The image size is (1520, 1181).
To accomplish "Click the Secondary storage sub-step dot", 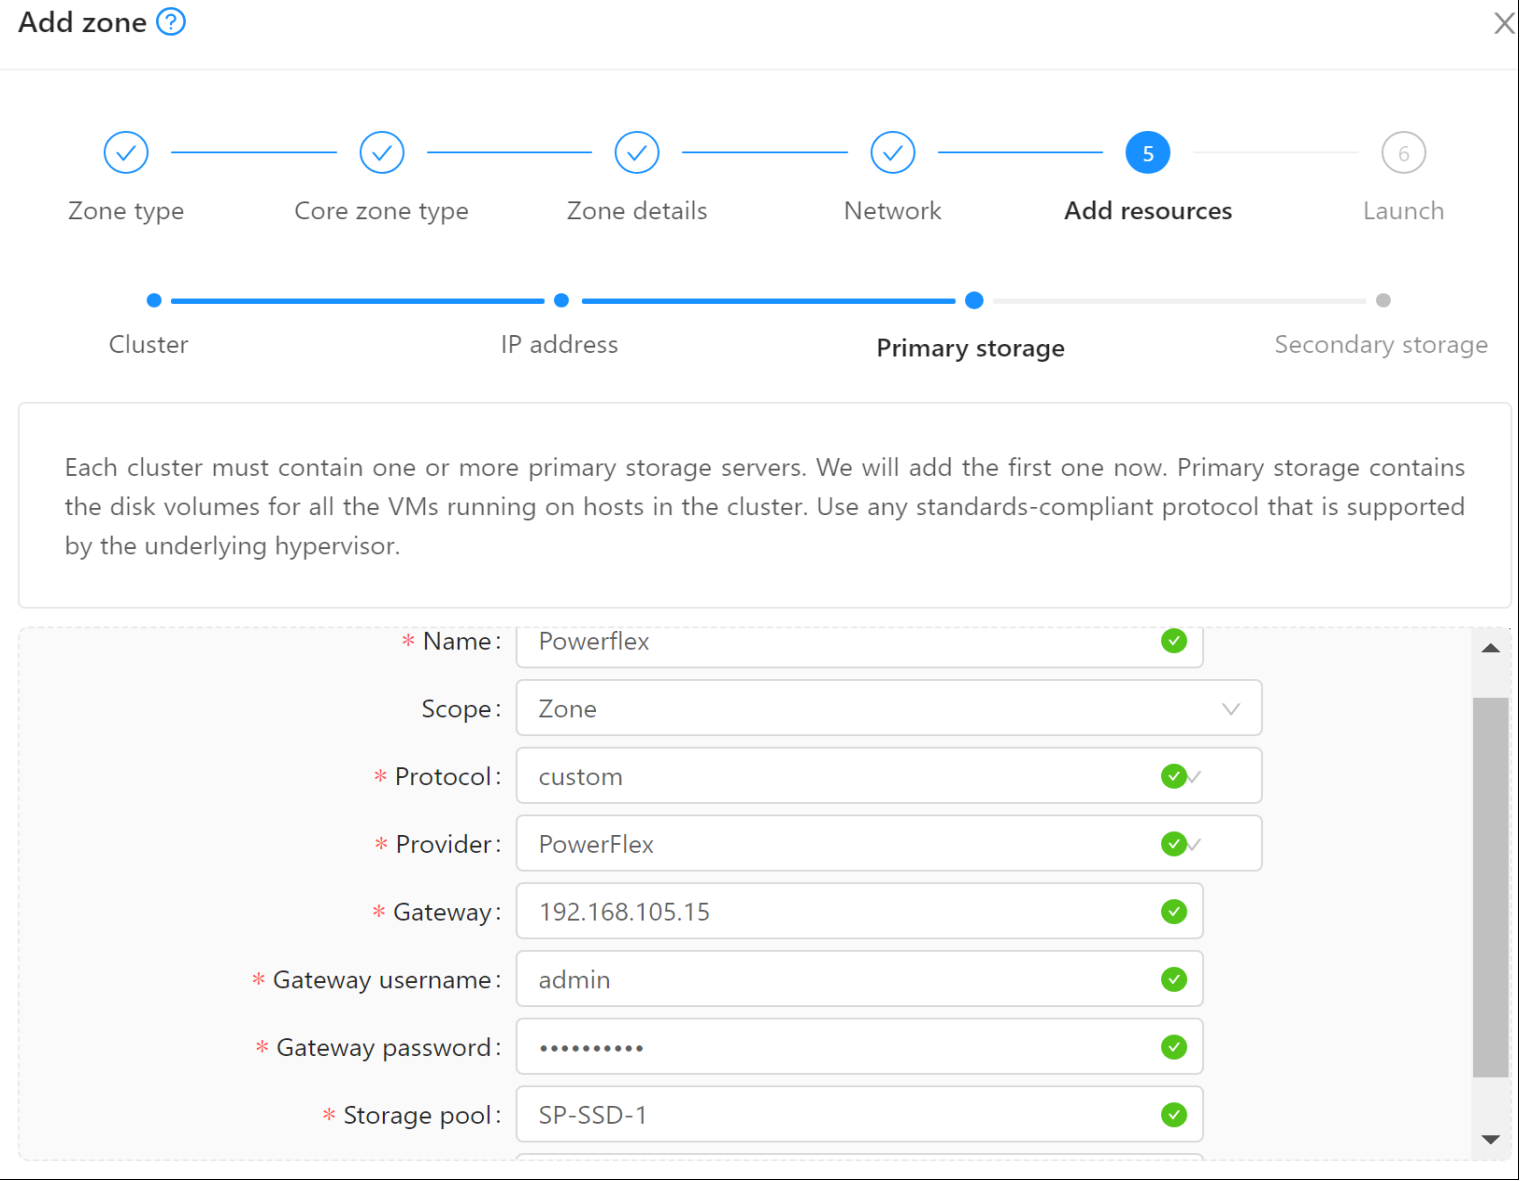I will 1383,300.
